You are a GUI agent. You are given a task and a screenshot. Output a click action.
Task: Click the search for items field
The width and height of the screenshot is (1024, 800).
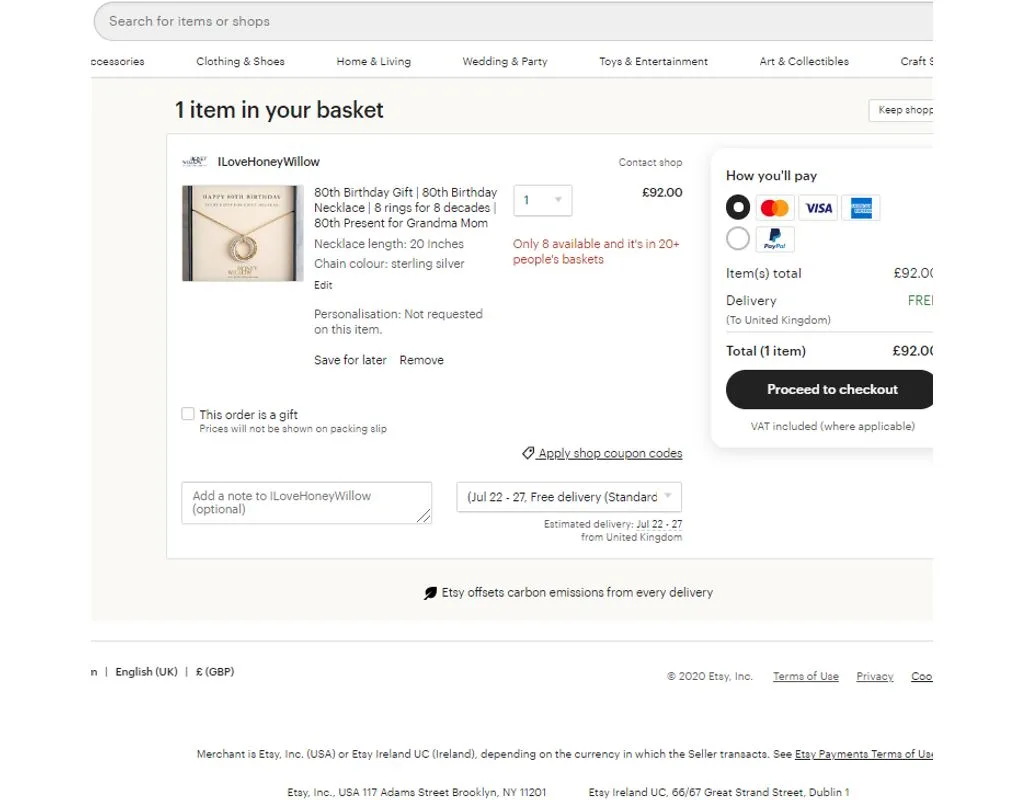coord(513,22)
